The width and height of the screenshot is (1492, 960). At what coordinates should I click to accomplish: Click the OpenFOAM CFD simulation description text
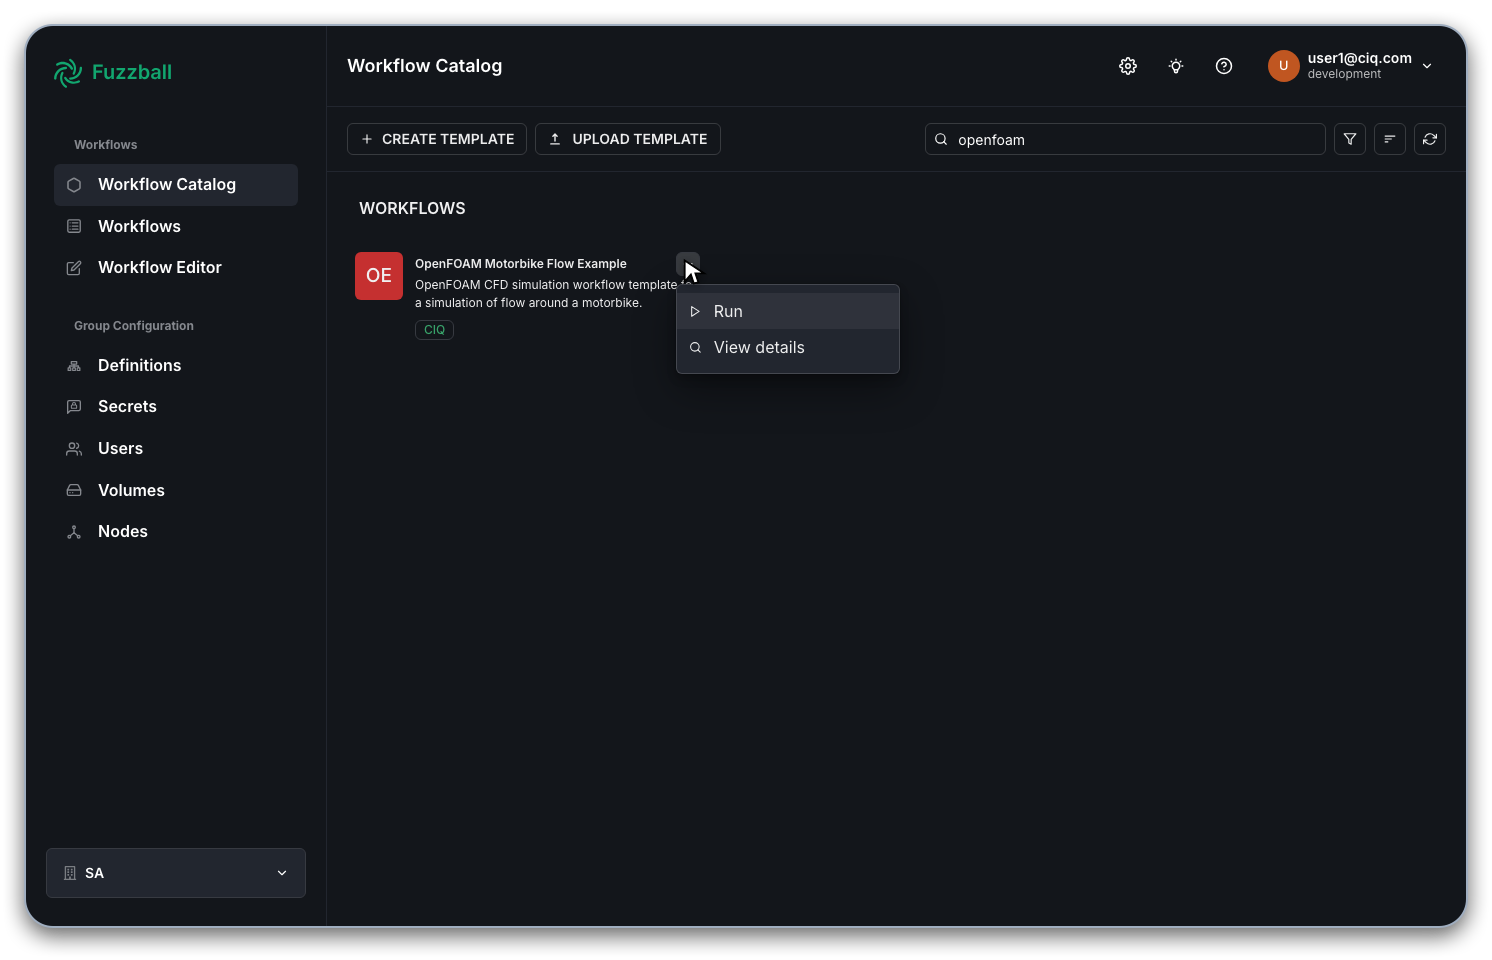[546, 294]
